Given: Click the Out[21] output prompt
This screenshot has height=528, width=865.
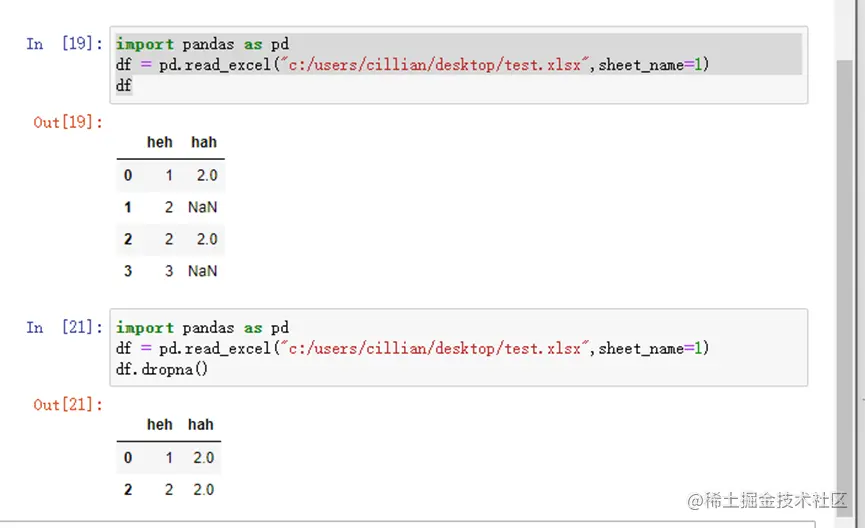Looking at the screenshot, I should click(68, 405).
